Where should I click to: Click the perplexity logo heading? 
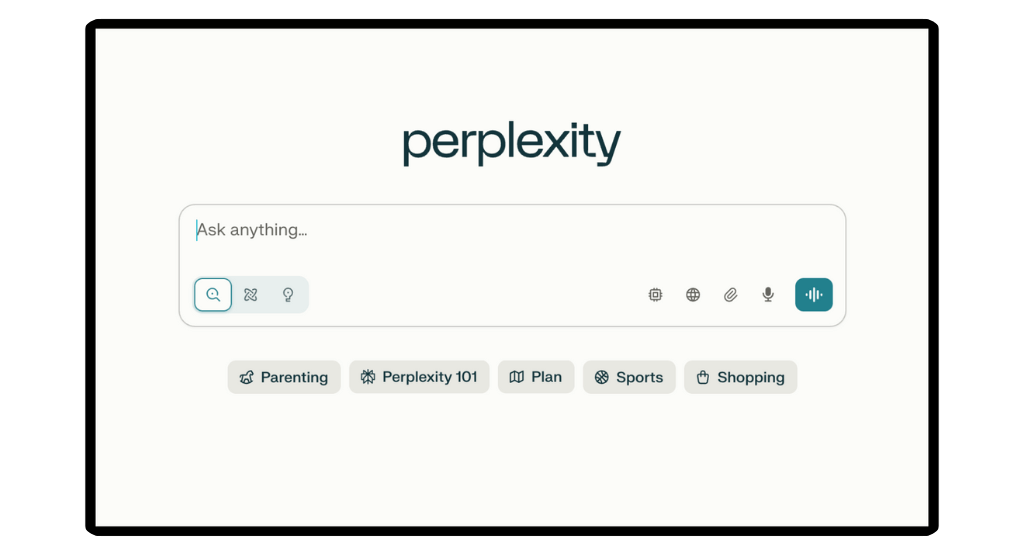tap(512, 143)
